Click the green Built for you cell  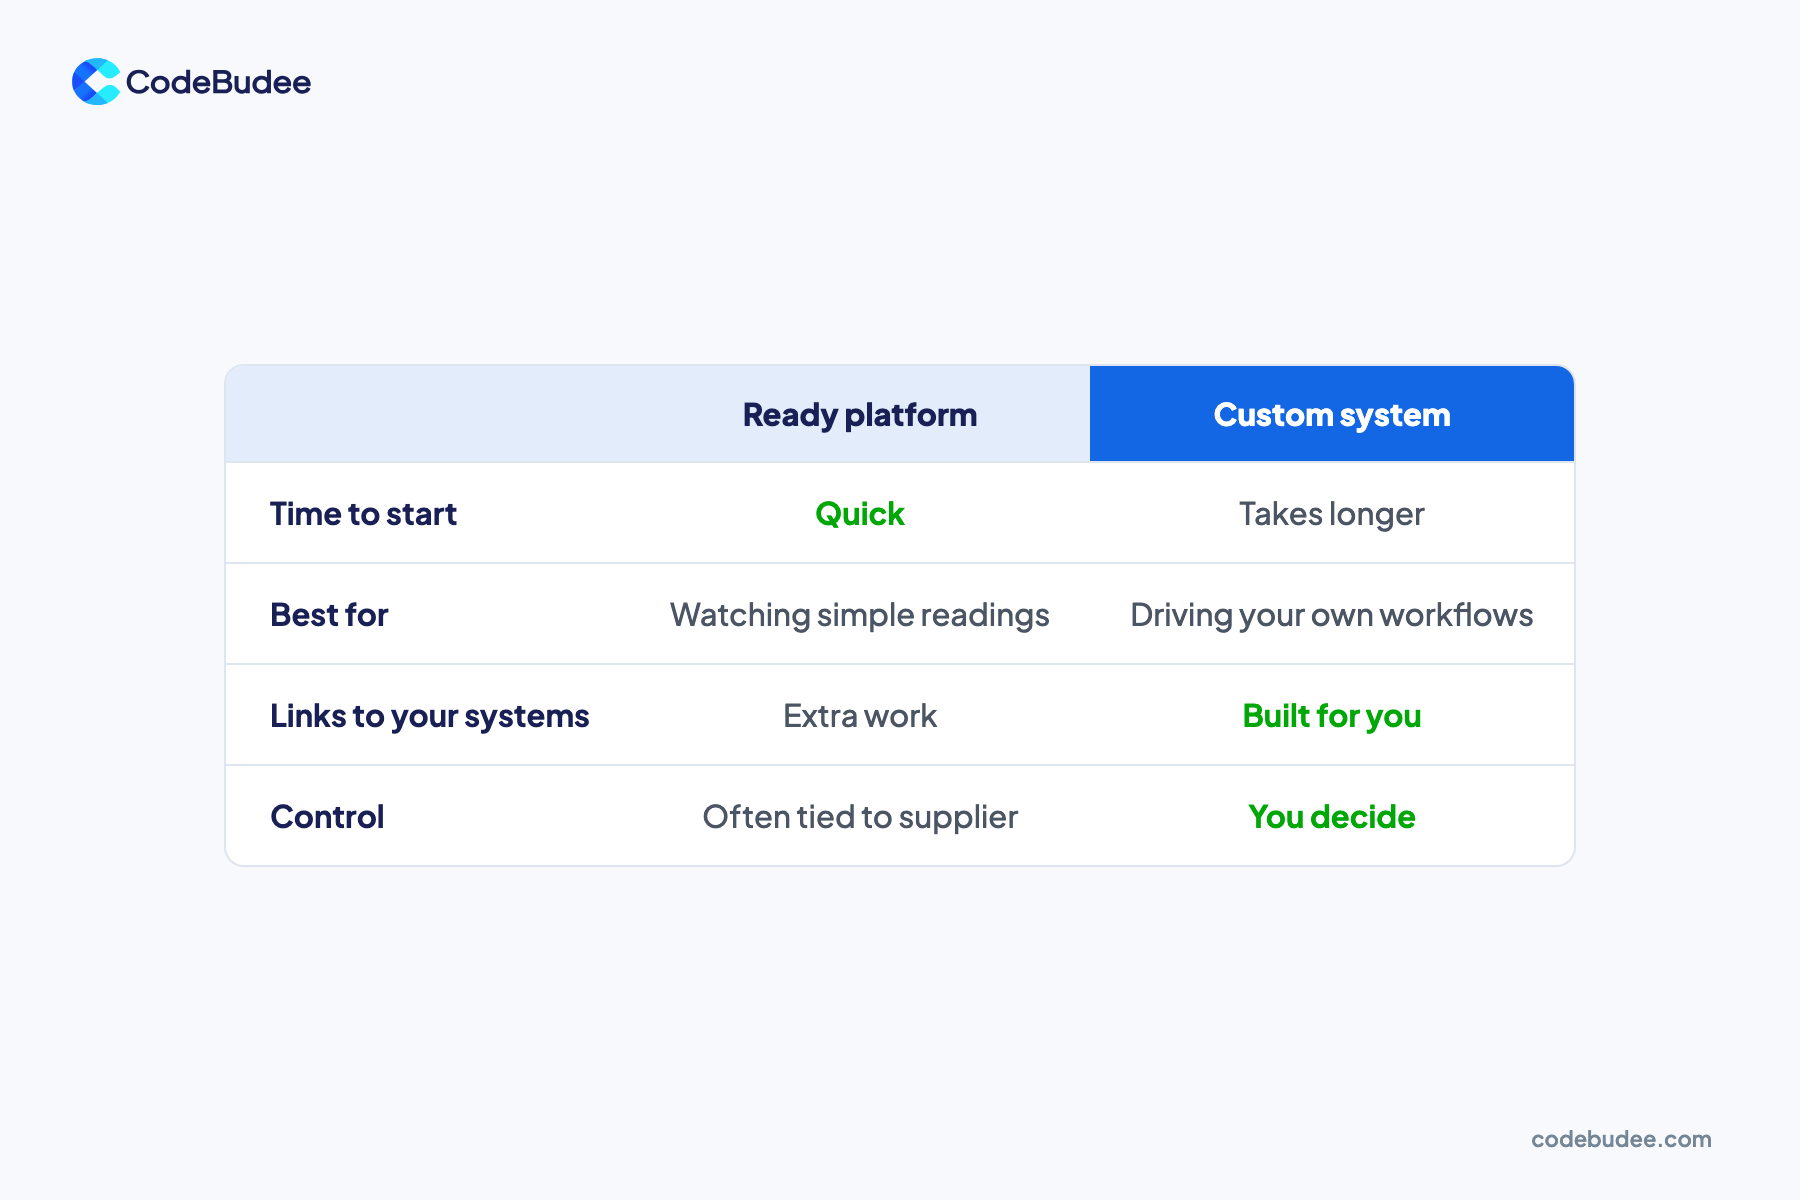click(x=1332, y=716)
